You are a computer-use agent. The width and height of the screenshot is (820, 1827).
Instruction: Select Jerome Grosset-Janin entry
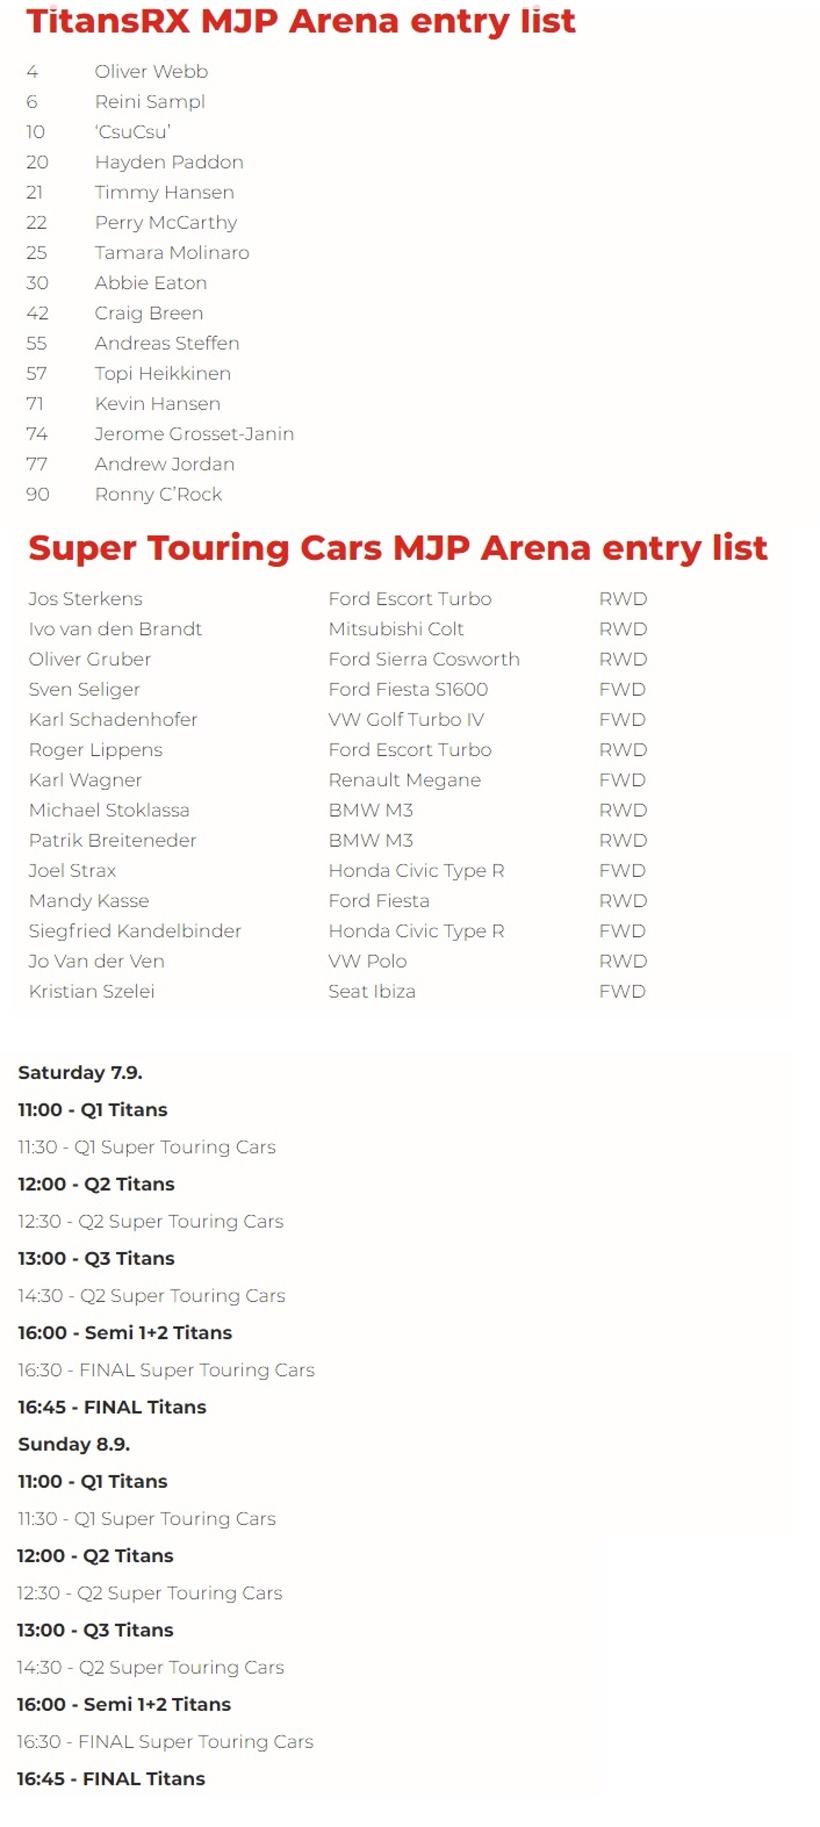194,434
